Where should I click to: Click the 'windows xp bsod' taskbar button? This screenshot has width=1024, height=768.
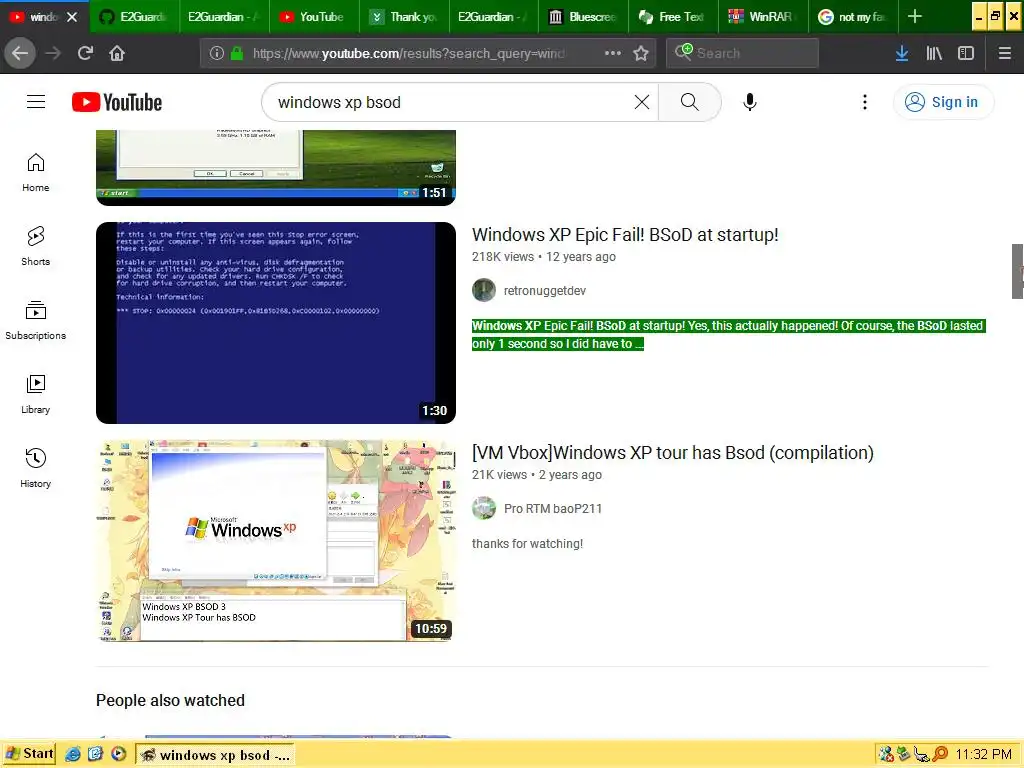[x=216, y=755]
